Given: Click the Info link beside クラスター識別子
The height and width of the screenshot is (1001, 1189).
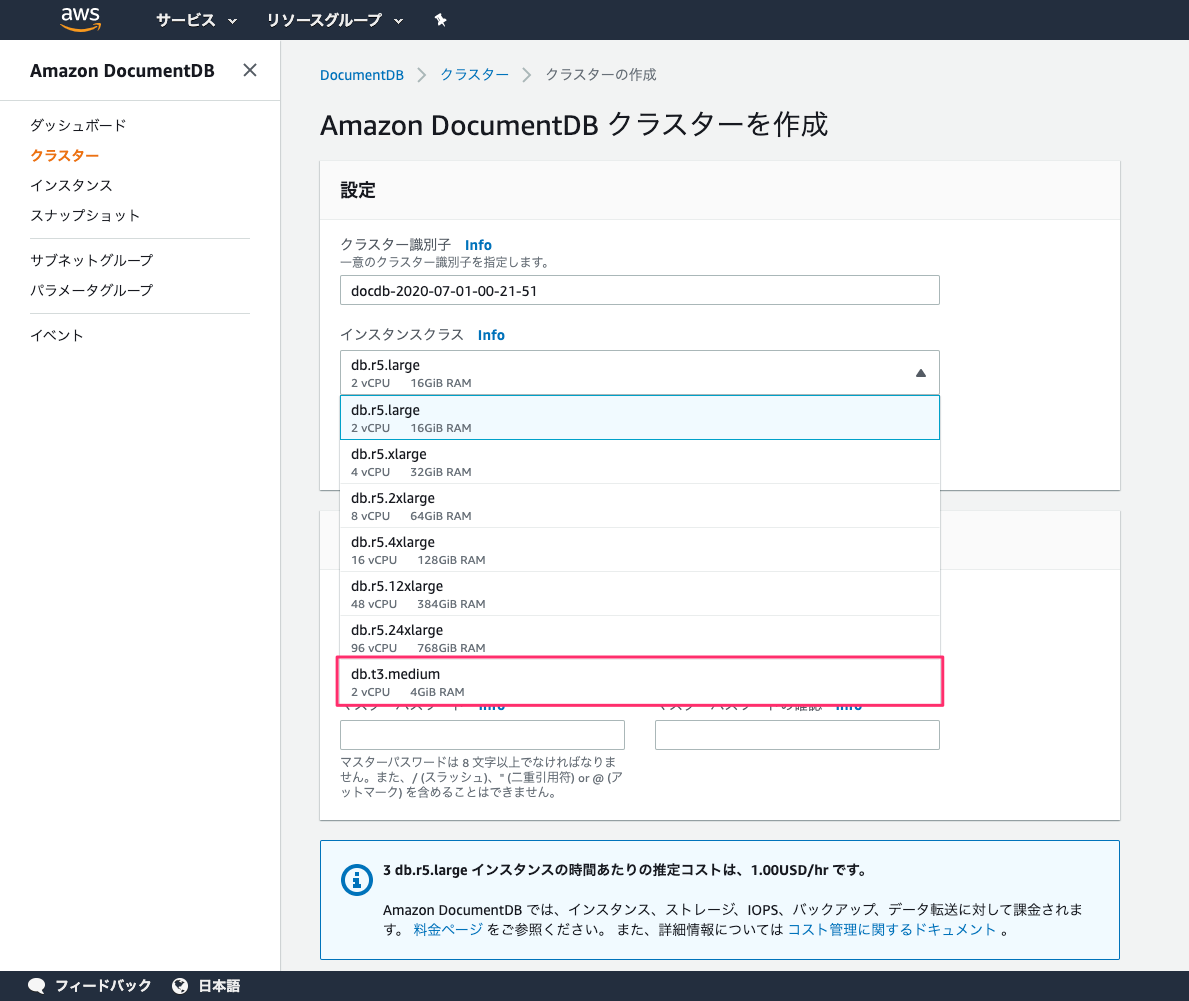Looking at the screenshot, I should (x=478, y=244).
